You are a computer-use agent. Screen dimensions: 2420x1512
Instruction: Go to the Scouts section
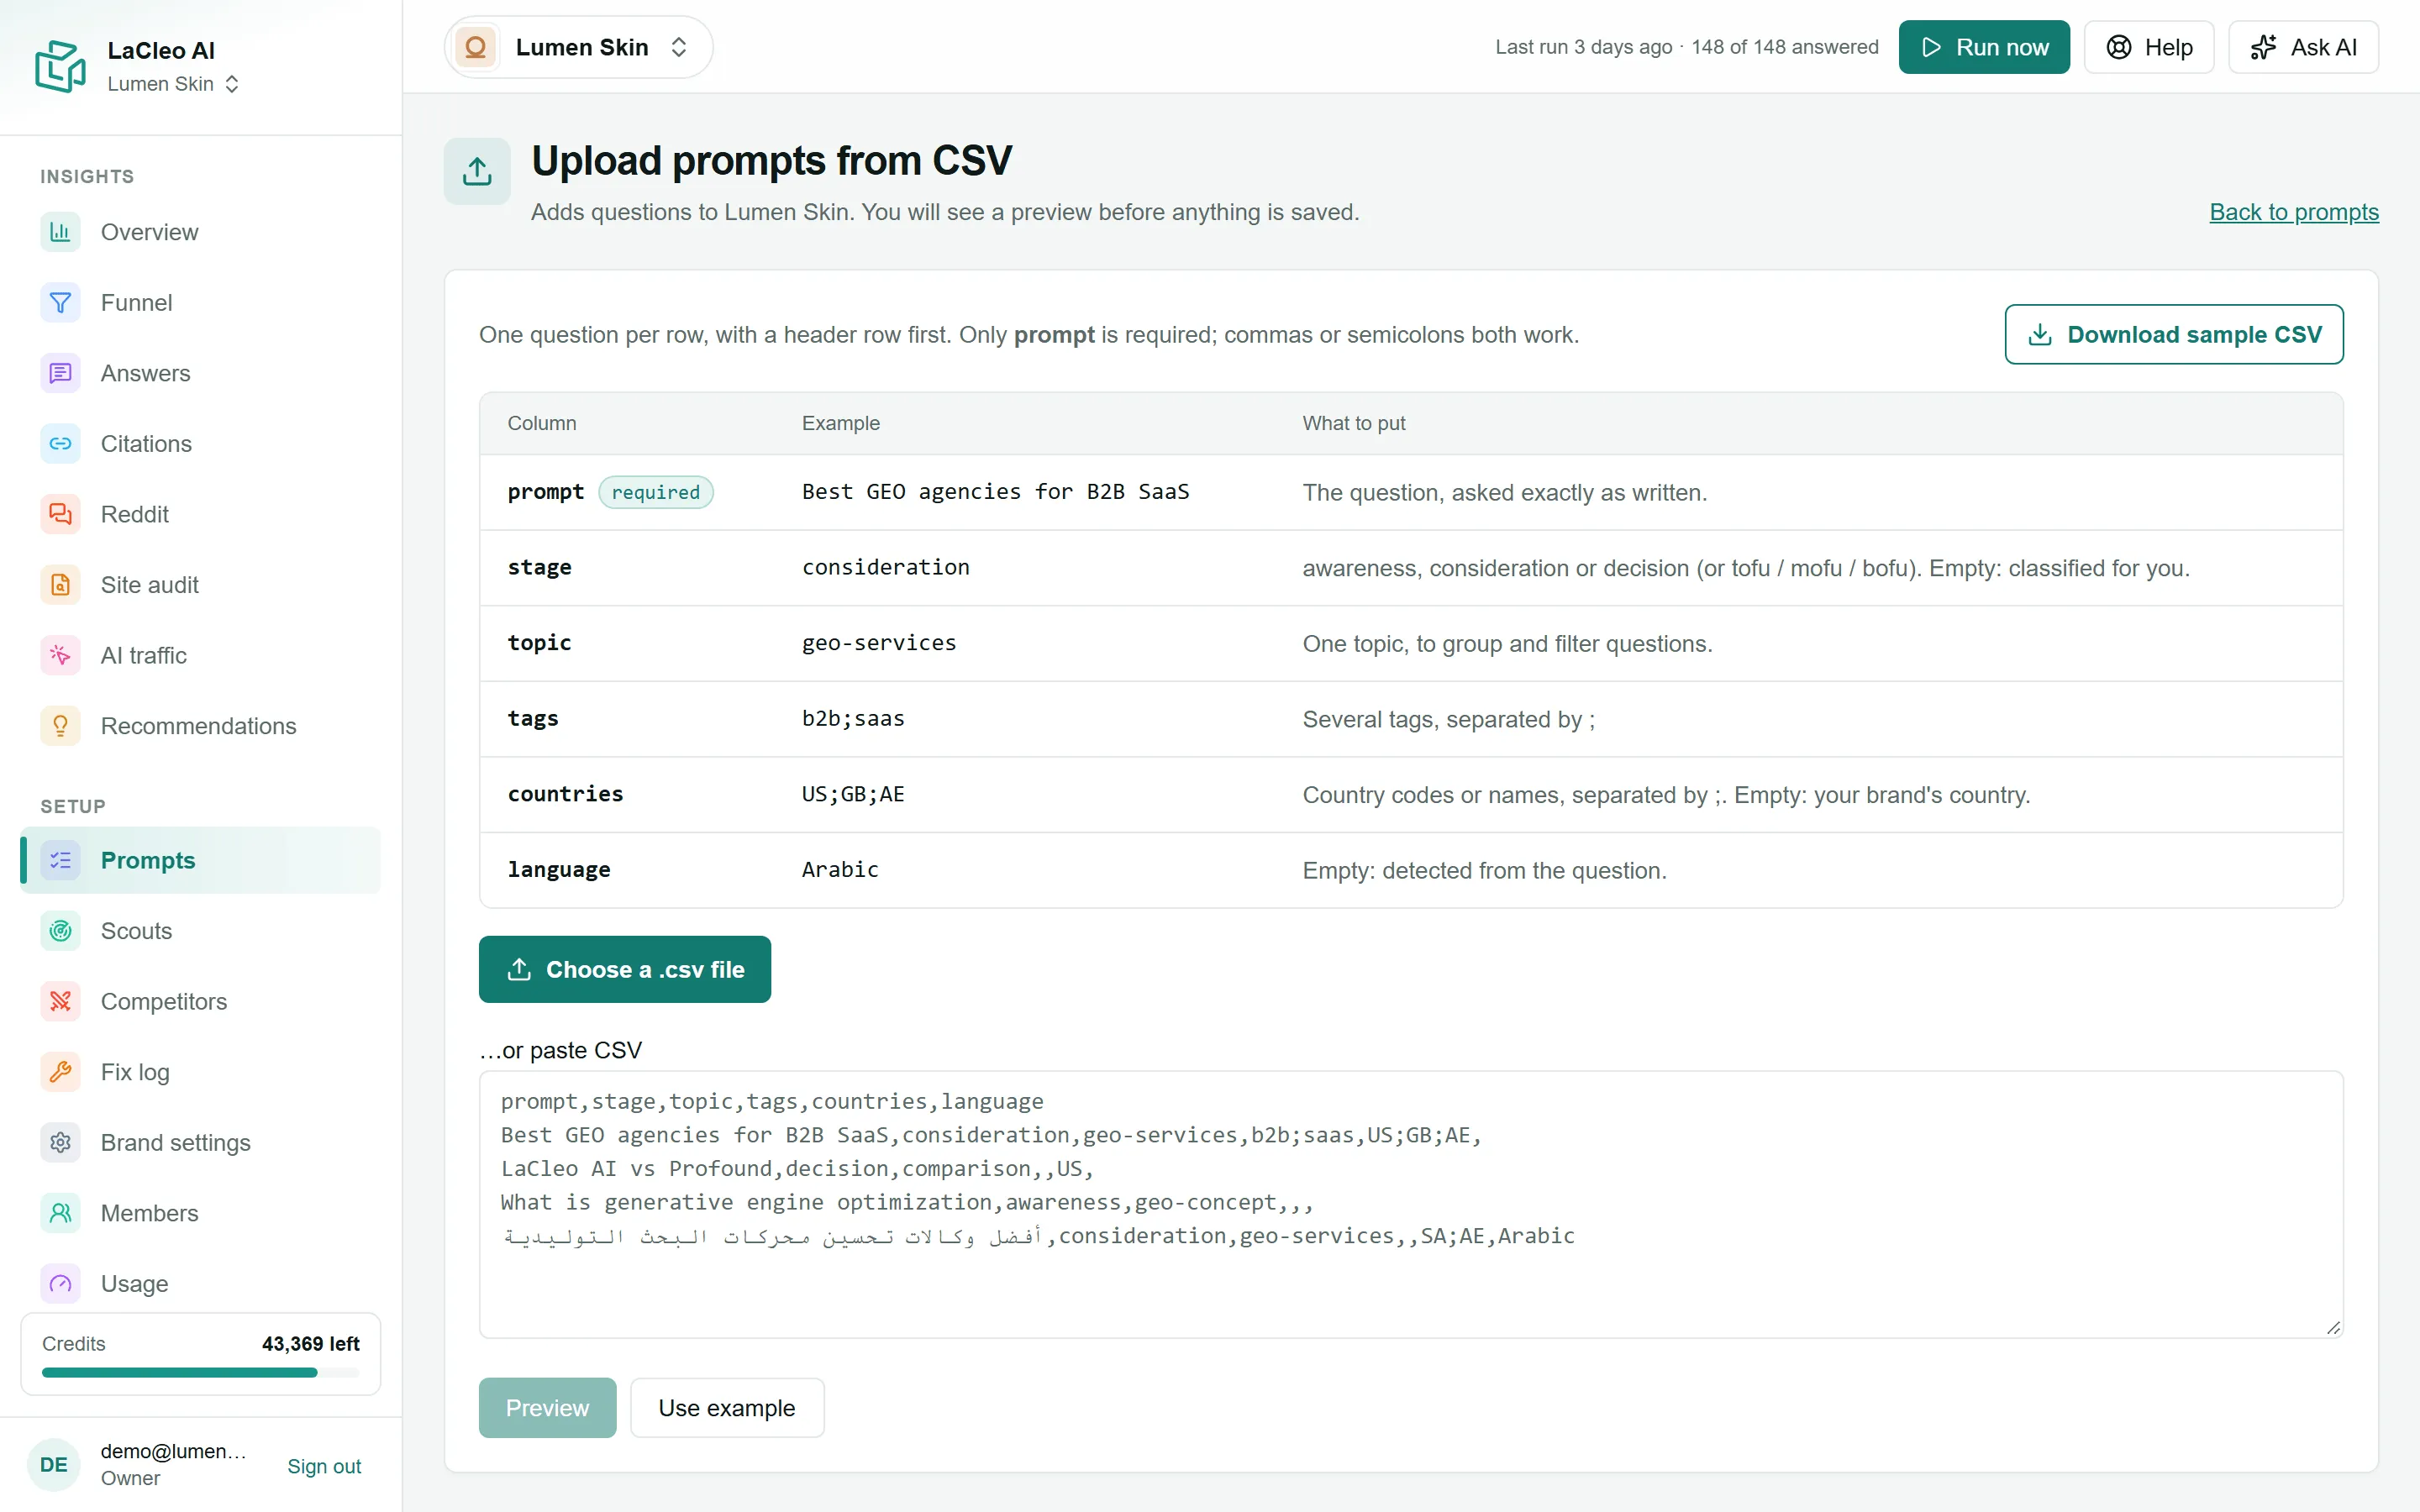click(x=200, y=931)
